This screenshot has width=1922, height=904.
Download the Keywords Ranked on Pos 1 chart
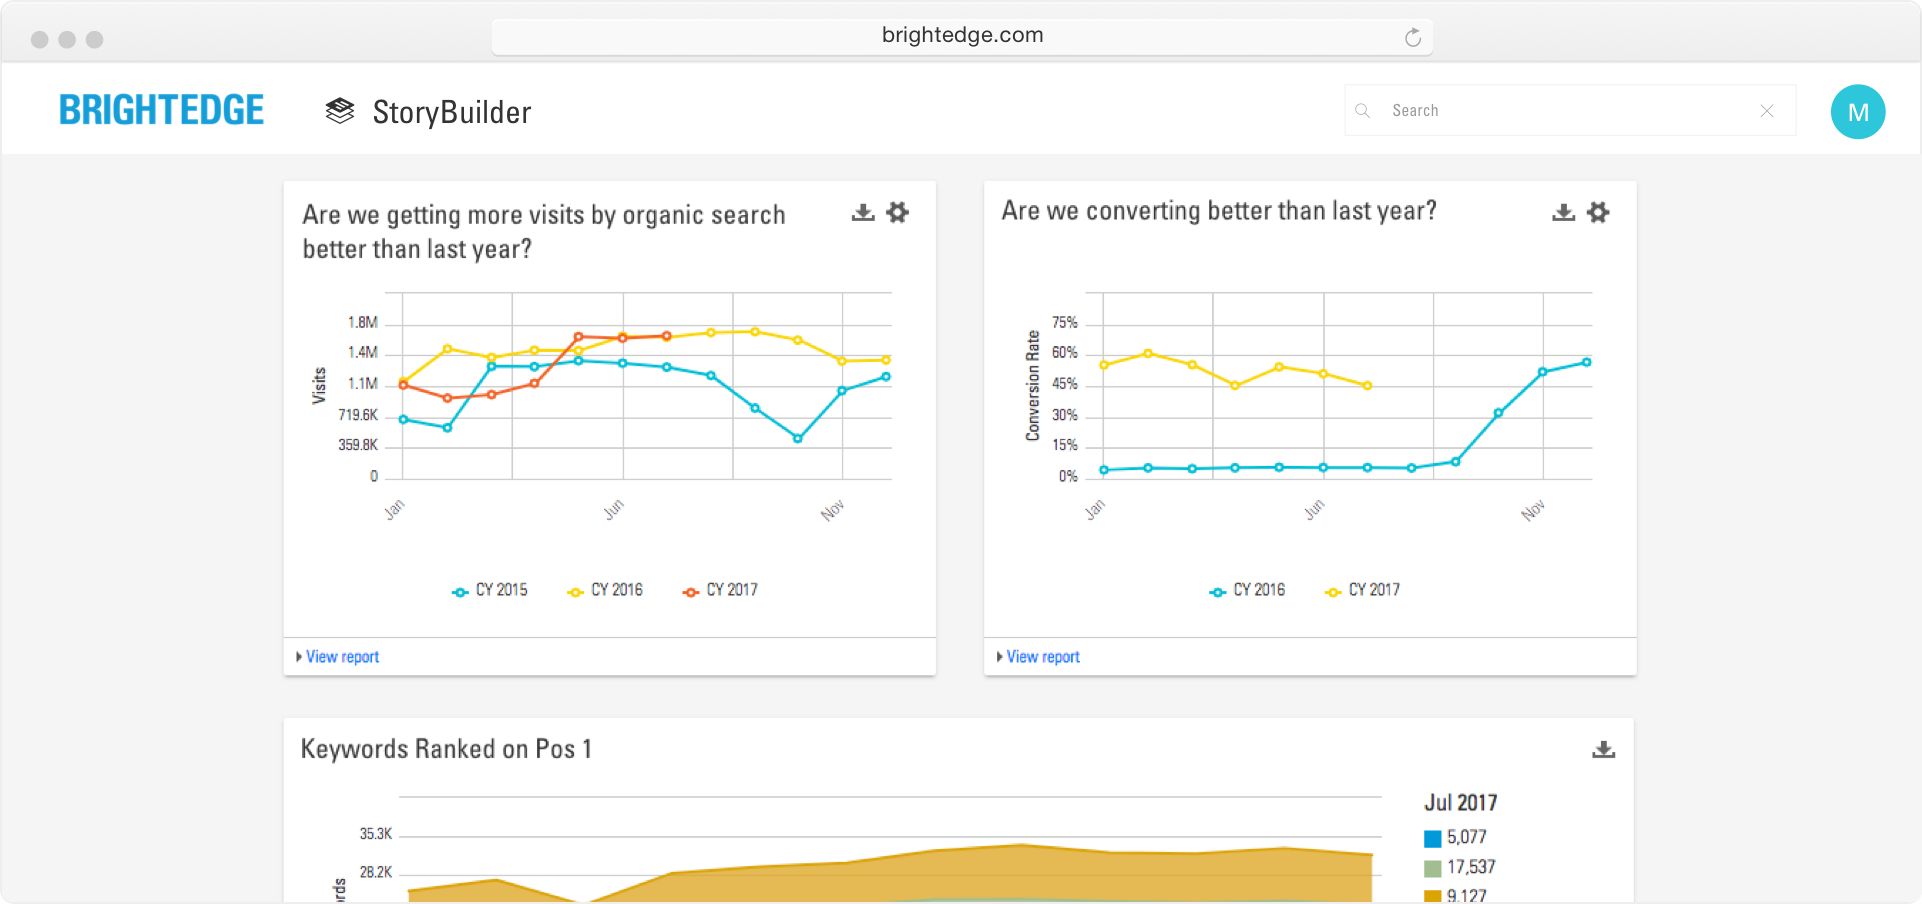[x=1603, y=750]
